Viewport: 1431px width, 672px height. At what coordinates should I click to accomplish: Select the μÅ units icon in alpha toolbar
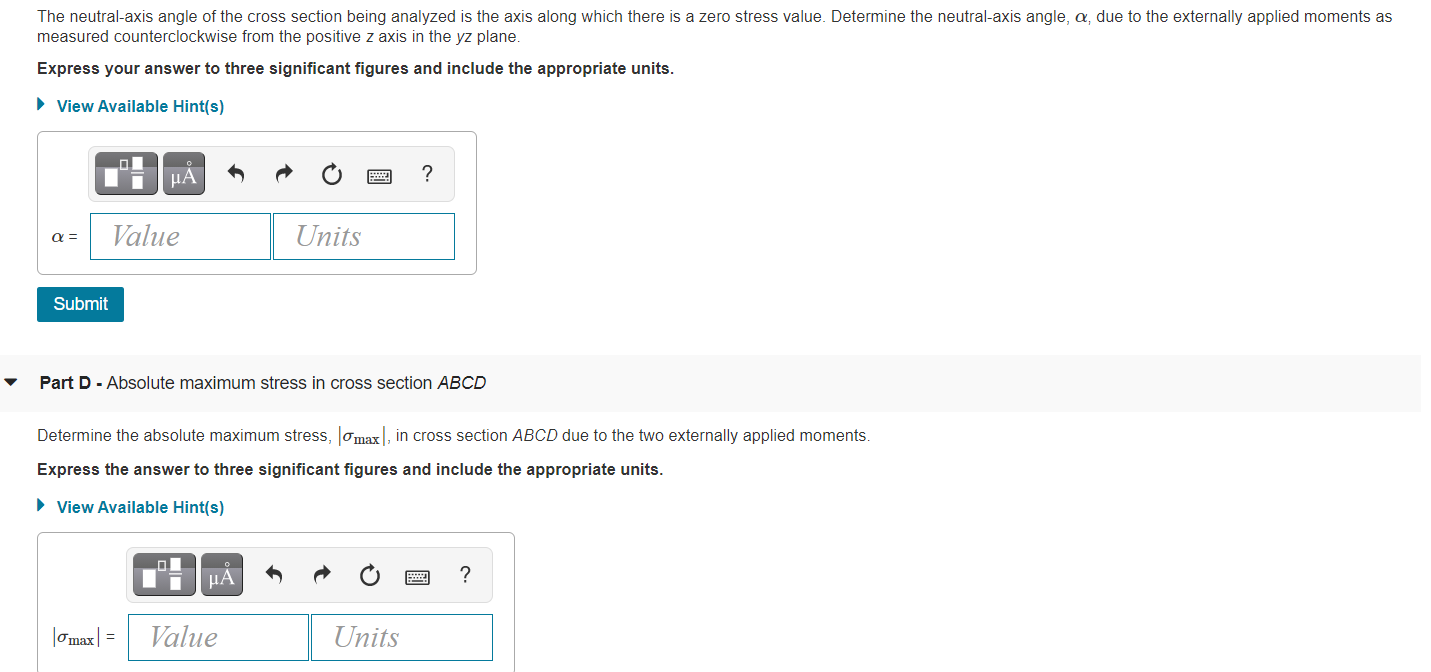point(183,173)
